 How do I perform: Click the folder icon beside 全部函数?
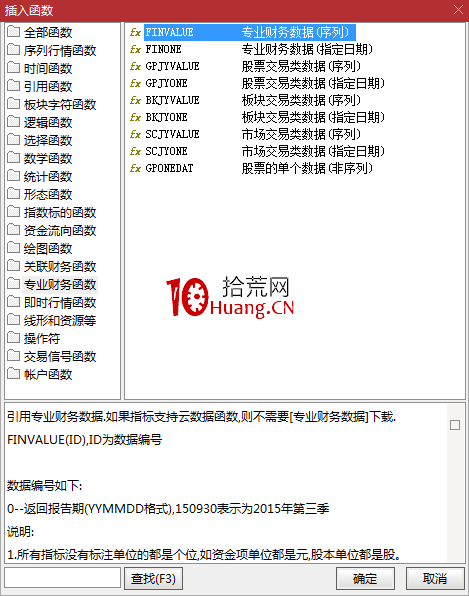coord(14,31)
